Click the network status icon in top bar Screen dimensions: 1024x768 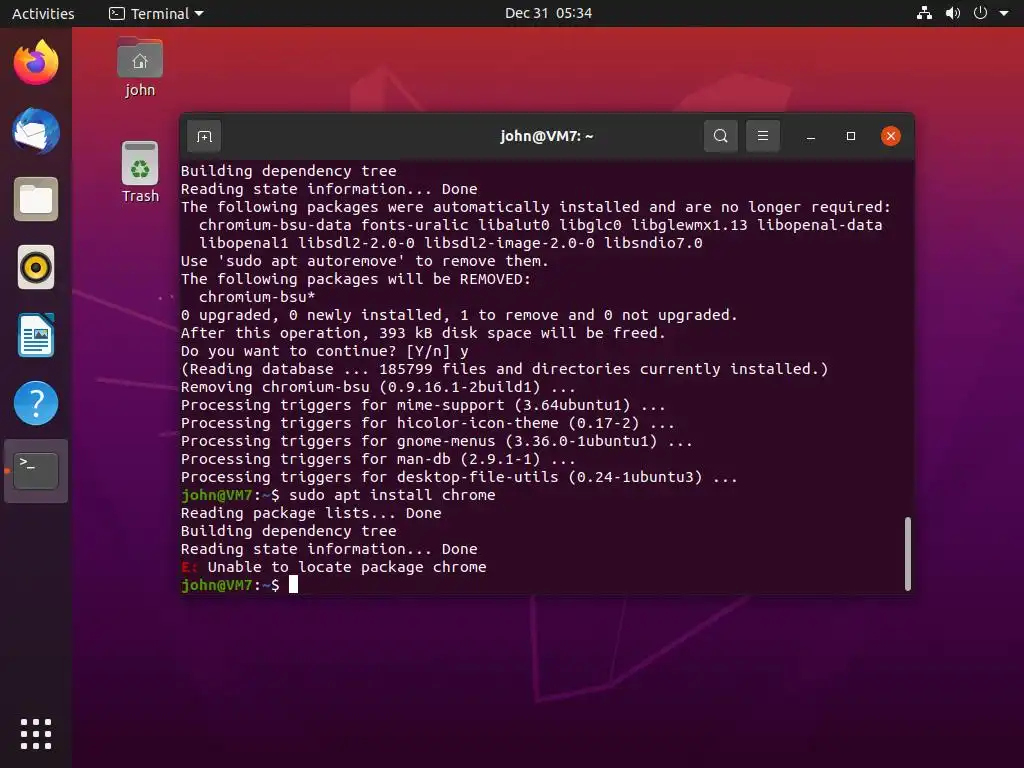(x=924, y=13)
